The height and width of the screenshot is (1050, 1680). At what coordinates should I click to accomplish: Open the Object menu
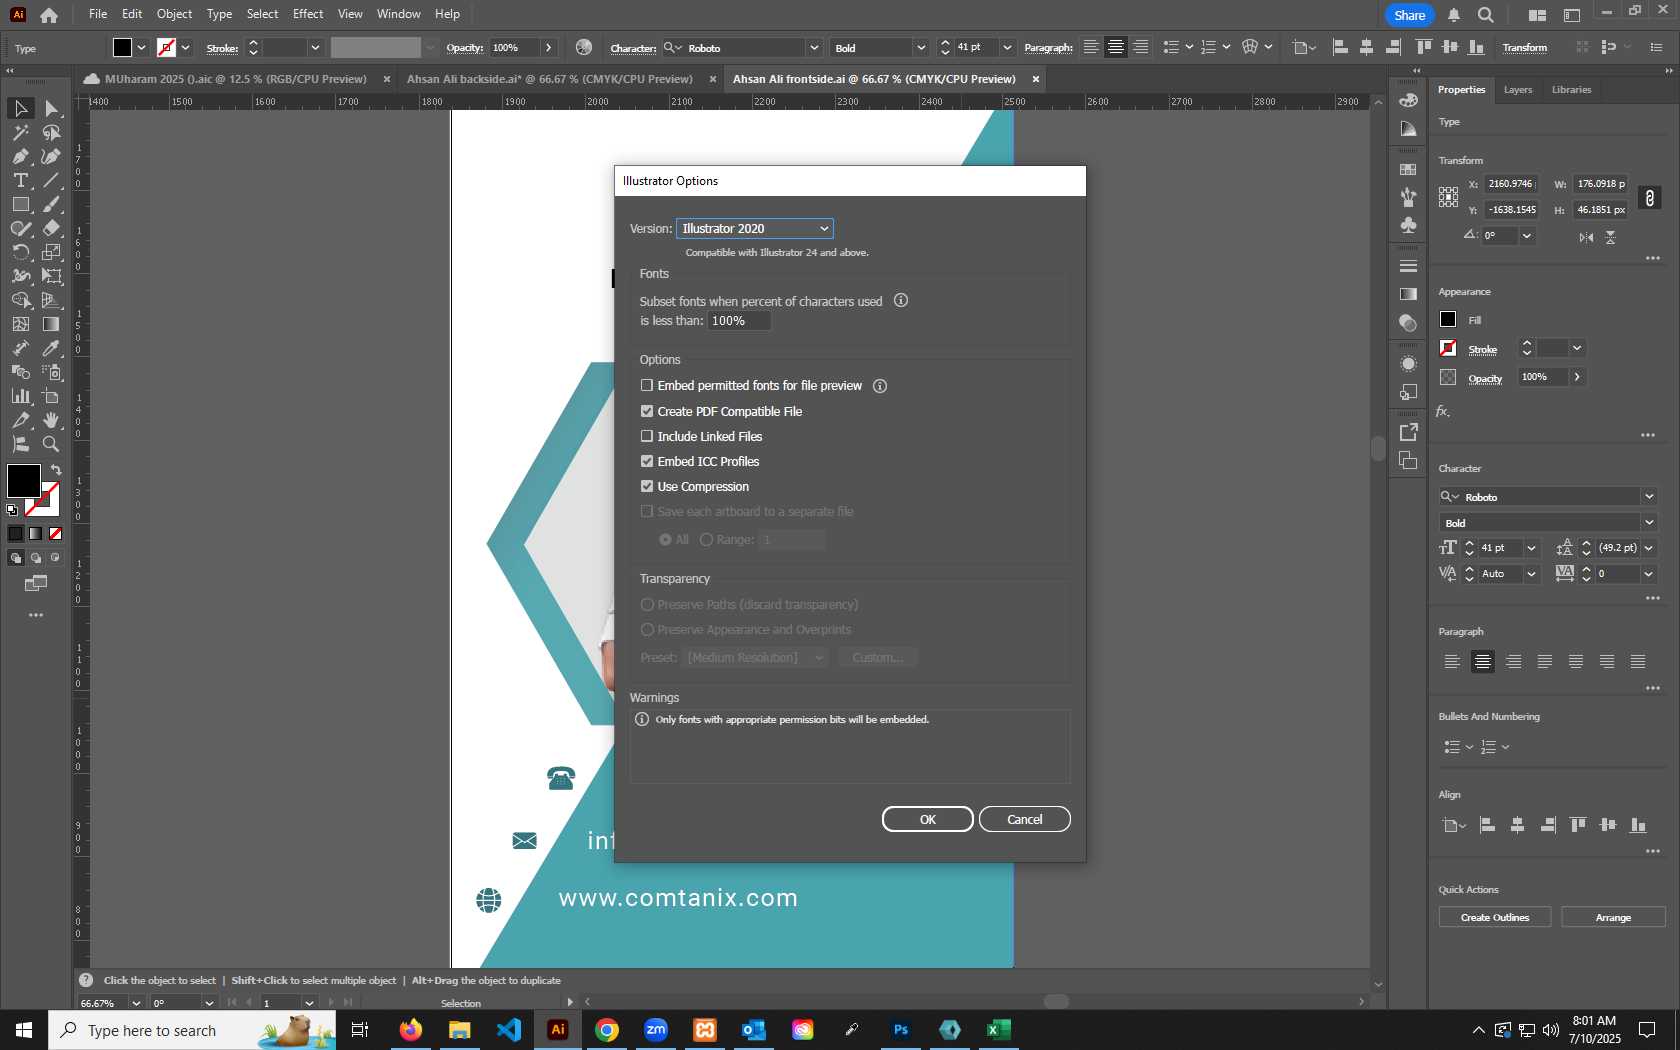pyautogui.click(x=174, y=14)
